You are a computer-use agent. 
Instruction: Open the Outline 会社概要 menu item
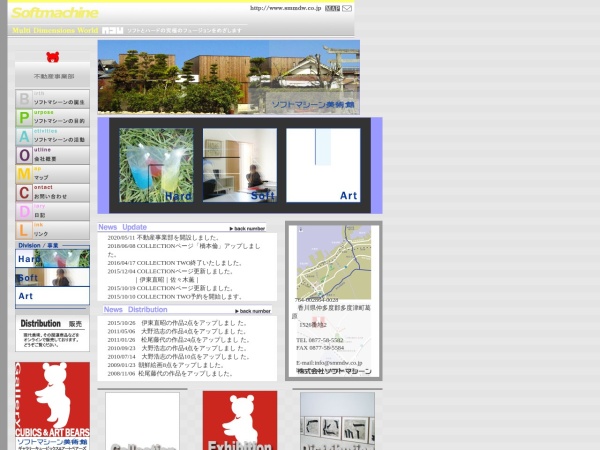(x=53, y=155)
